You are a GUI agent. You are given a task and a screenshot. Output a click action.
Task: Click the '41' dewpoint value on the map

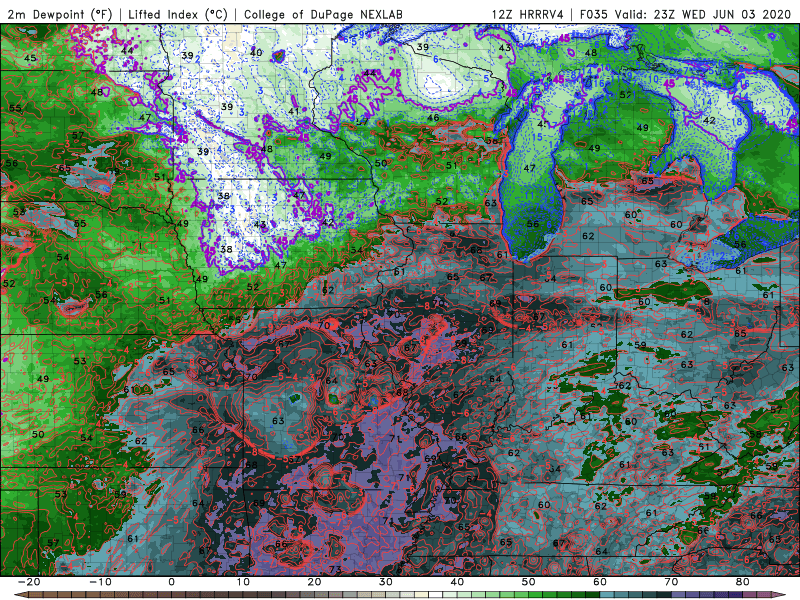pyautogui.click(x=293, y=111)
